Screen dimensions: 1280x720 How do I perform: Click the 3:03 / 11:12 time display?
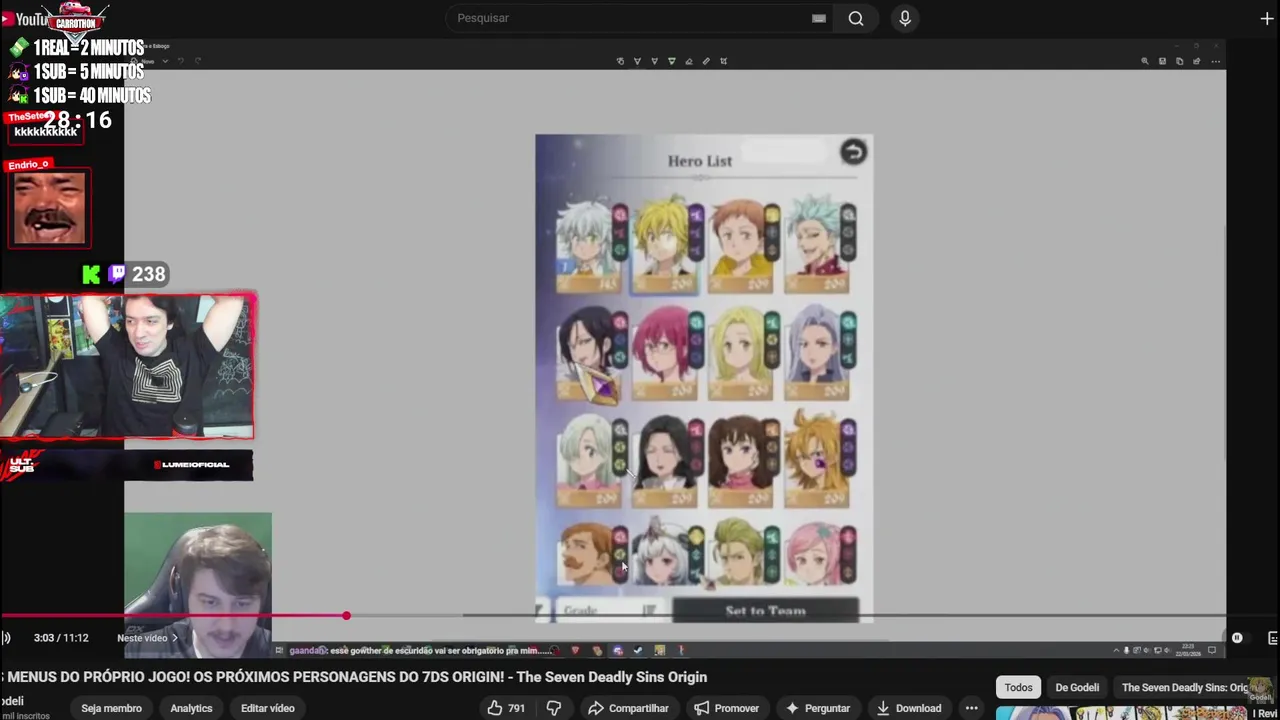click(x=61, y=638)
